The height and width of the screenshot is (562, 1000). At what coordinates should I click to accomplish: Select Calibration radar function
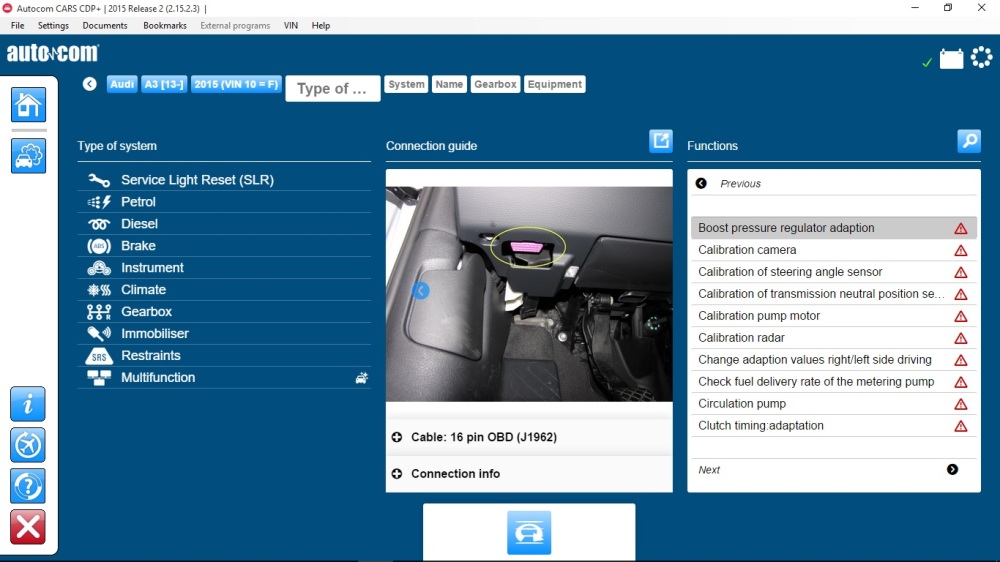834,337
